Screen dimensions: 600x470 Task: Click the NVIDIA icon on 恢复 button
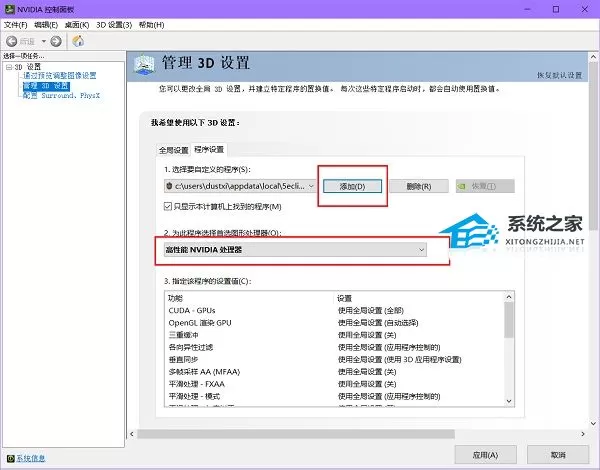462,186
